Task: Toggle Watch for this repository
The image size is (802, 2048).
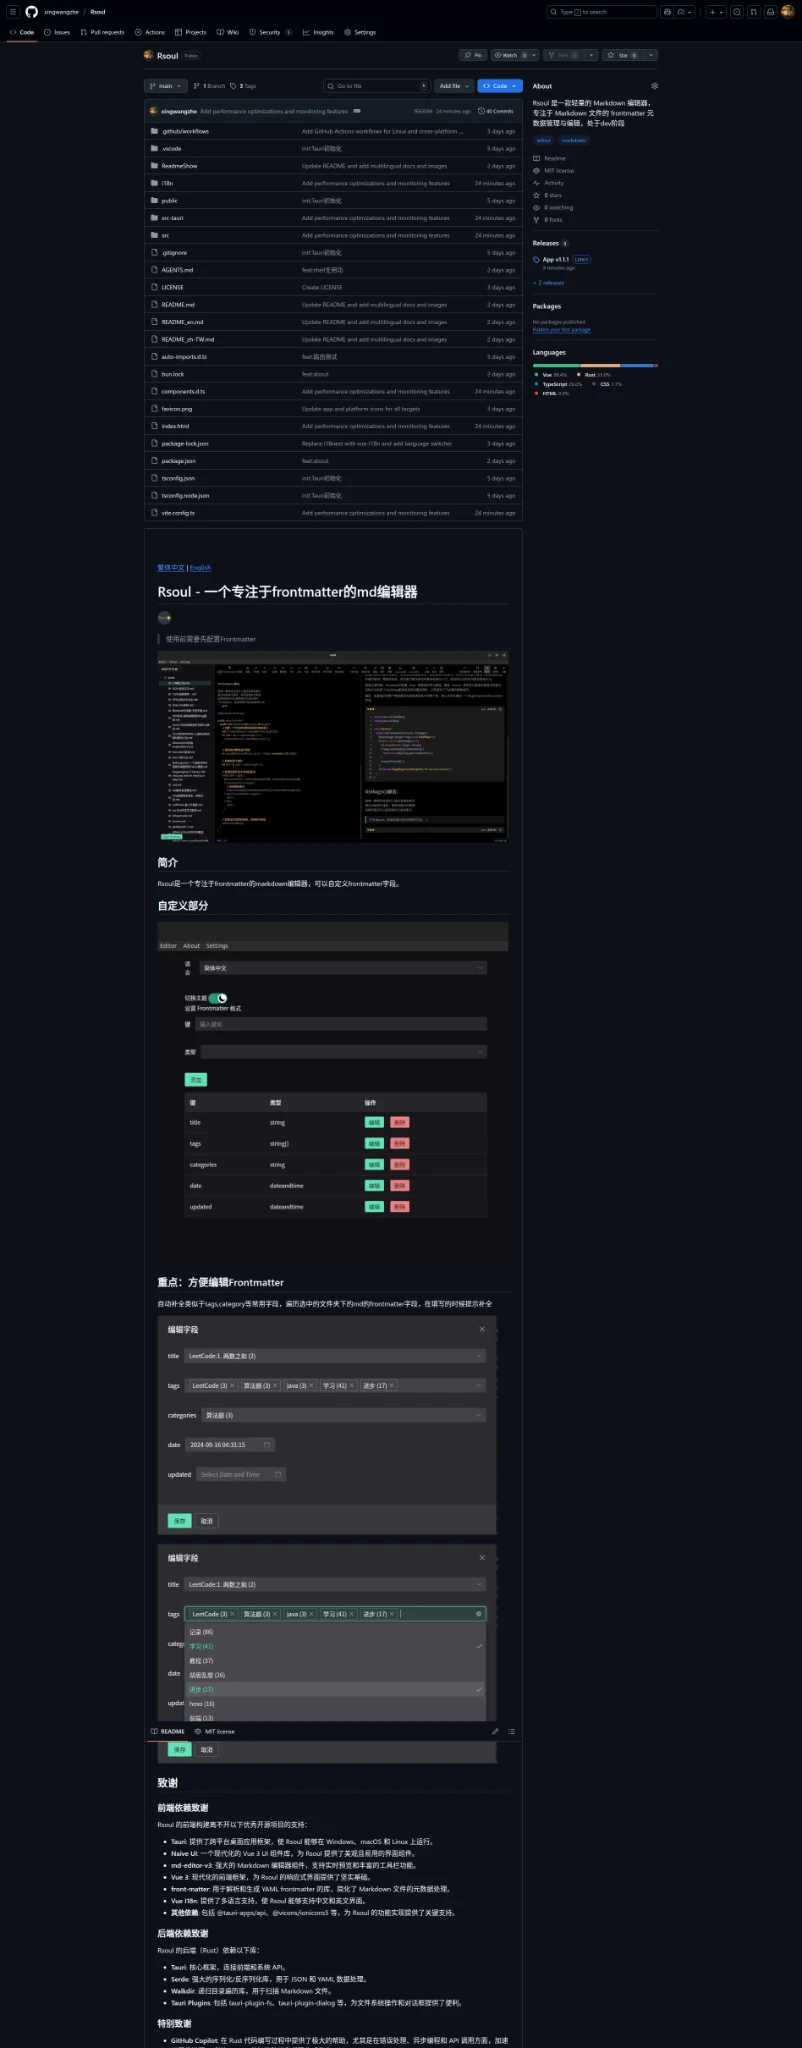Action: coord(507,55)
